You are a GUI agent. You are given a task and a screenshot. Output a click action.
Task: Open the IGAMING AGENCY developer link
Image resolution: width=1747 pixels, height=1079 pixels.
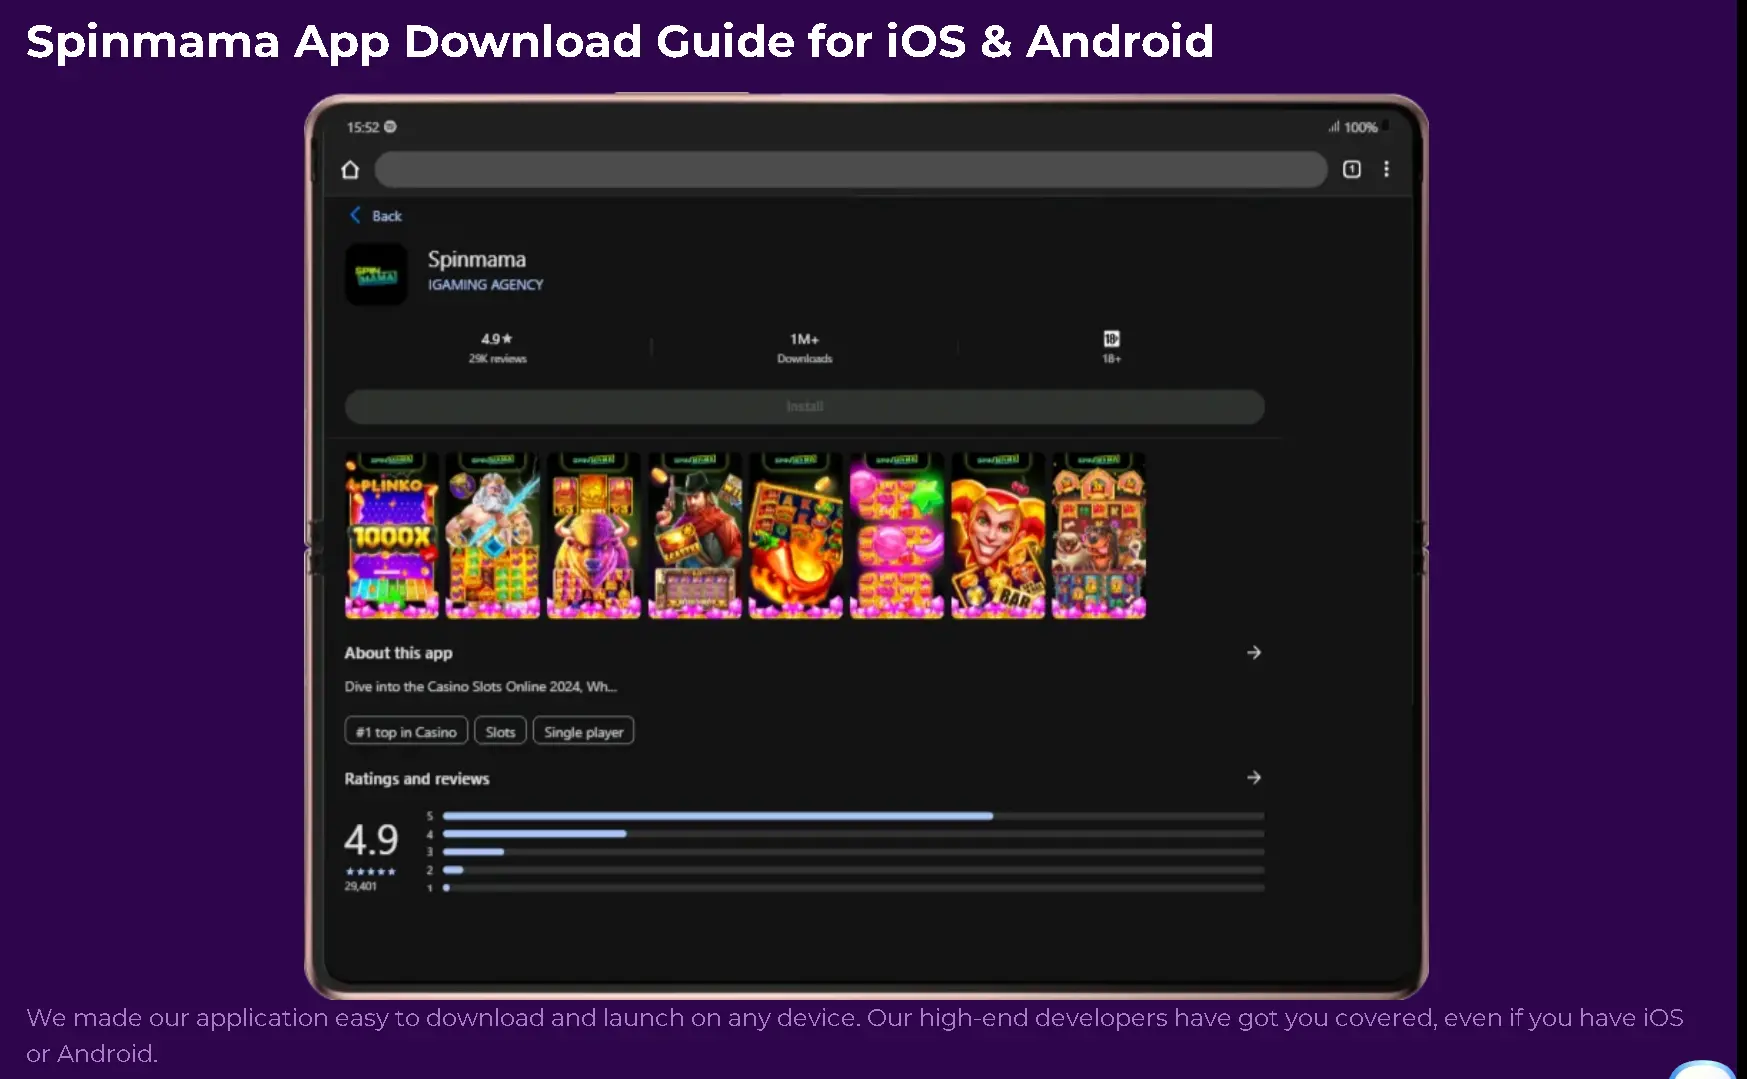point(486,285)
